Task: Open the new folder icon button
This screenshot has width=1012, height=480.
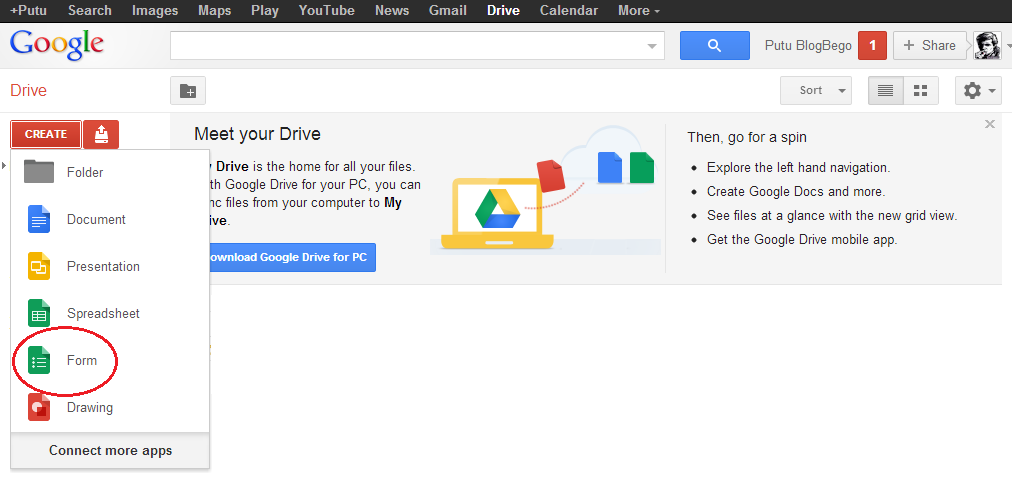Action: tap(188, 90)
